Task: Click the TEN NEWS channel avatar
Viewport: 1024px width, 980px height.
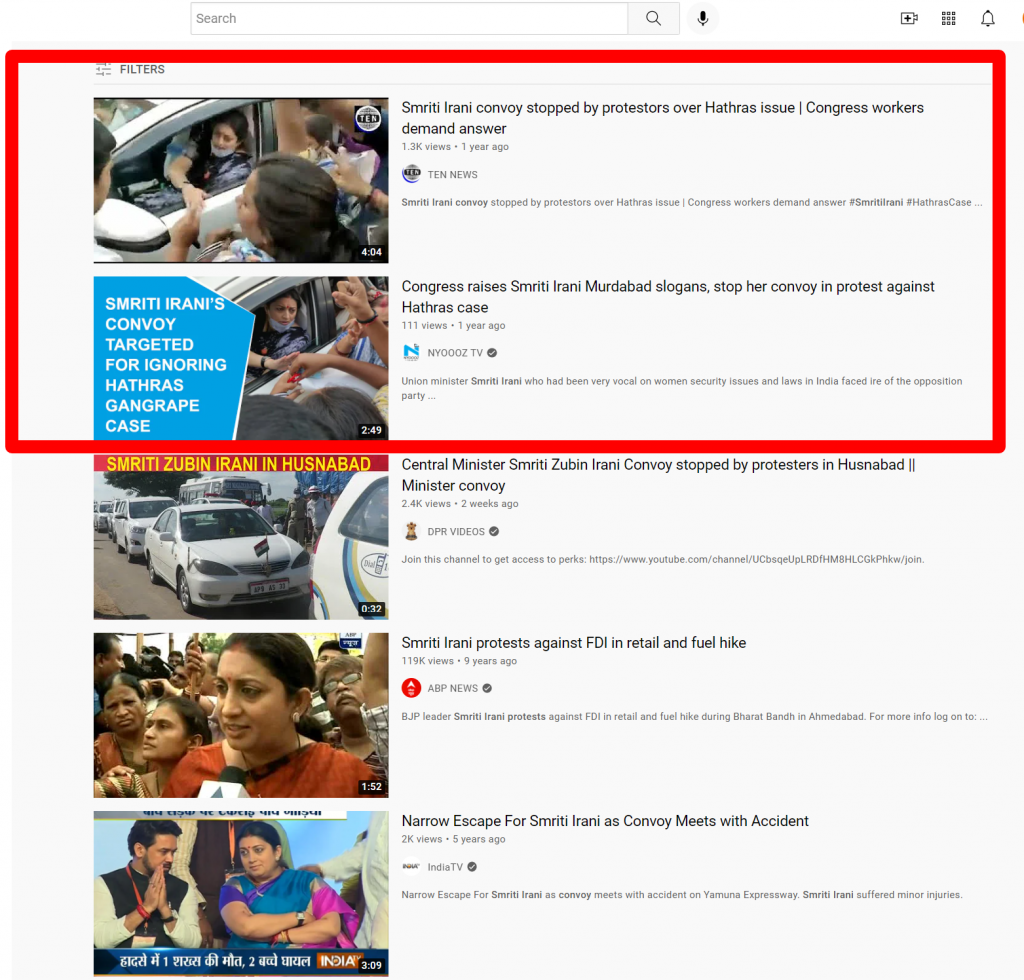Action: [x=411, y=174]
